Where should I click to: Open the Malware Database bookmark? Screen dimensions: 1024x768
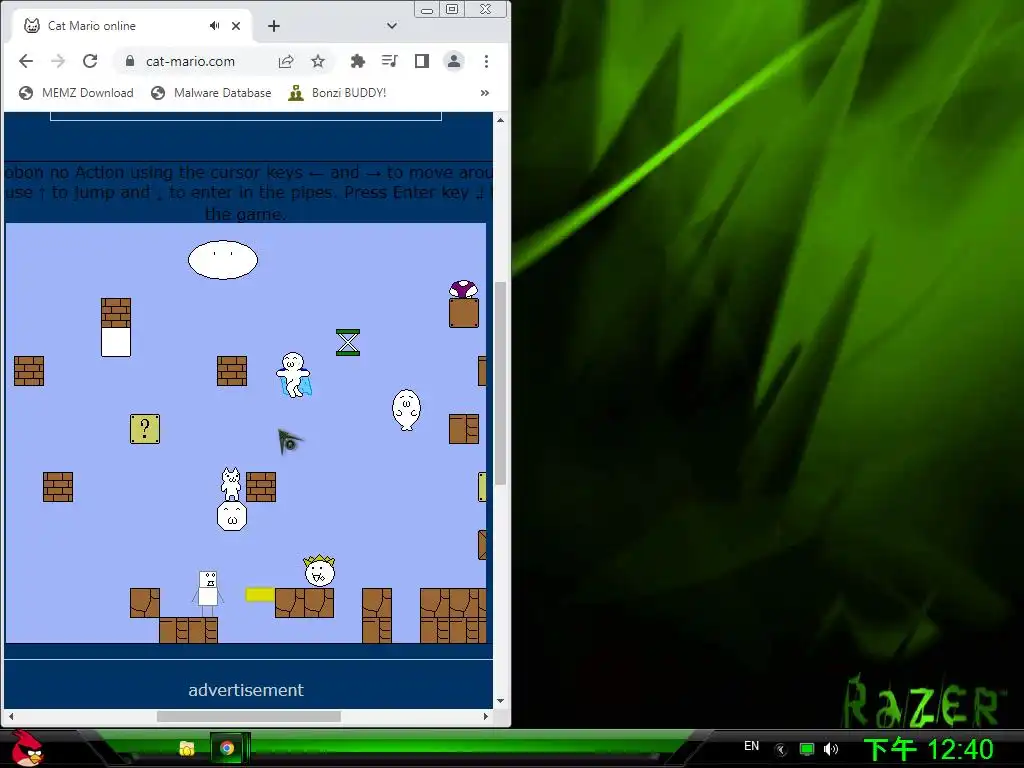coord(211,93)
